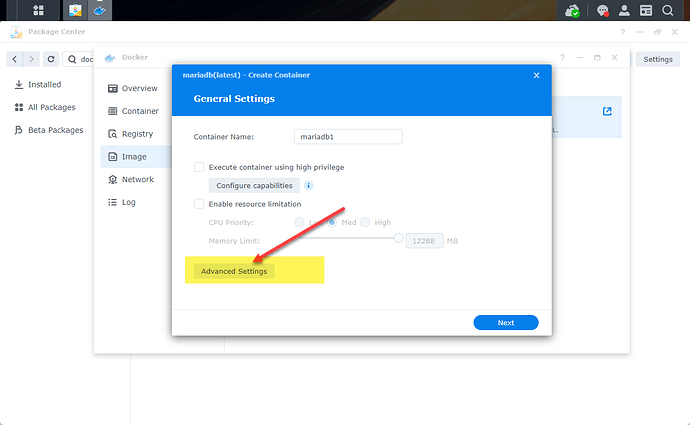Click the Memory Limit slider handle
690x425 pixels.
tap(398, 238)
